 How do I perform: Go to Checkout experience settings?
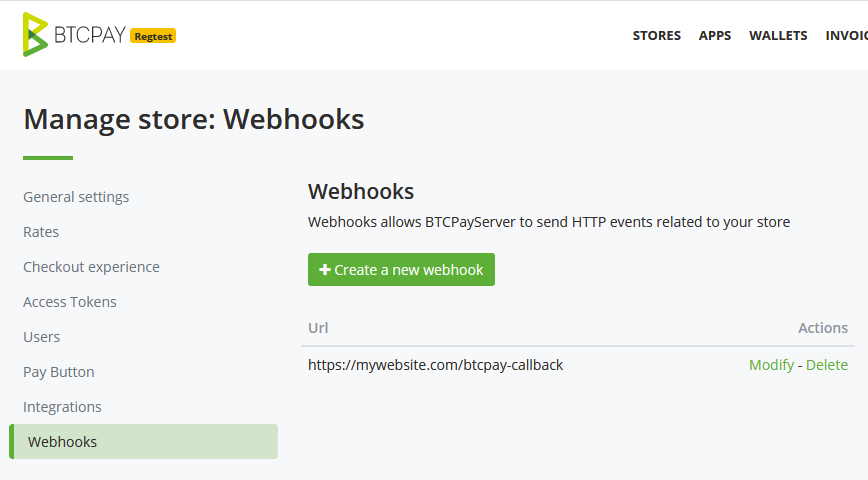click(x=91, y=267)
